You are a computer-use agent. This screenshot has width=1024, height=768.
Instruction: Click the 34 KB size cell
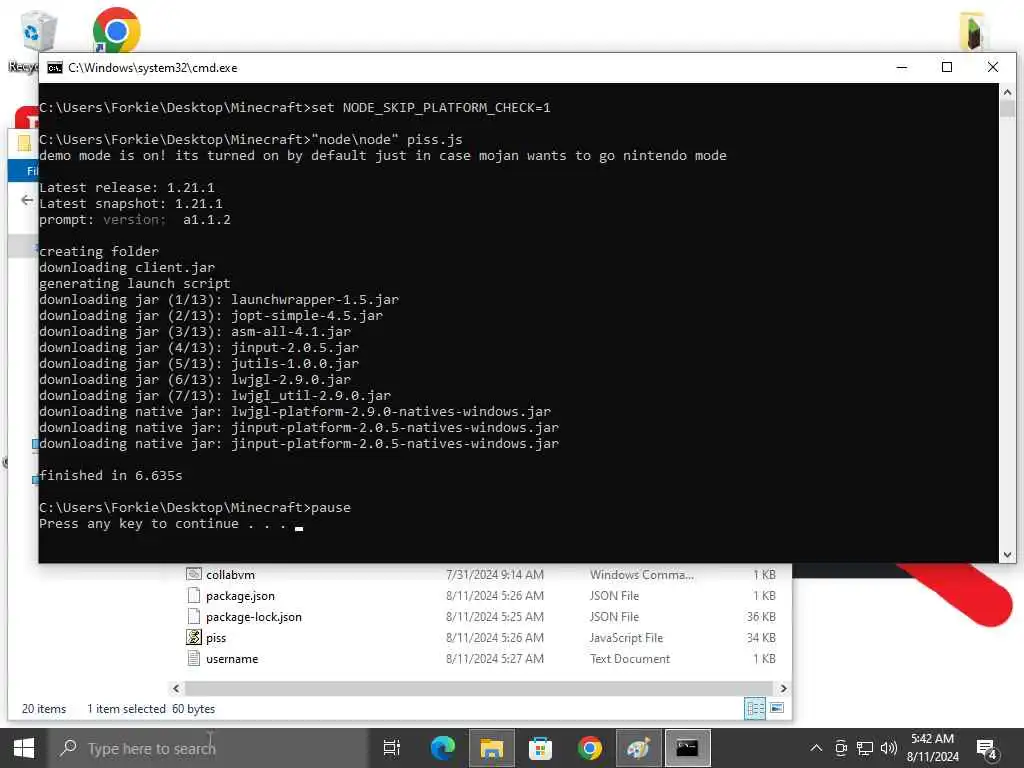coord(761,637)
